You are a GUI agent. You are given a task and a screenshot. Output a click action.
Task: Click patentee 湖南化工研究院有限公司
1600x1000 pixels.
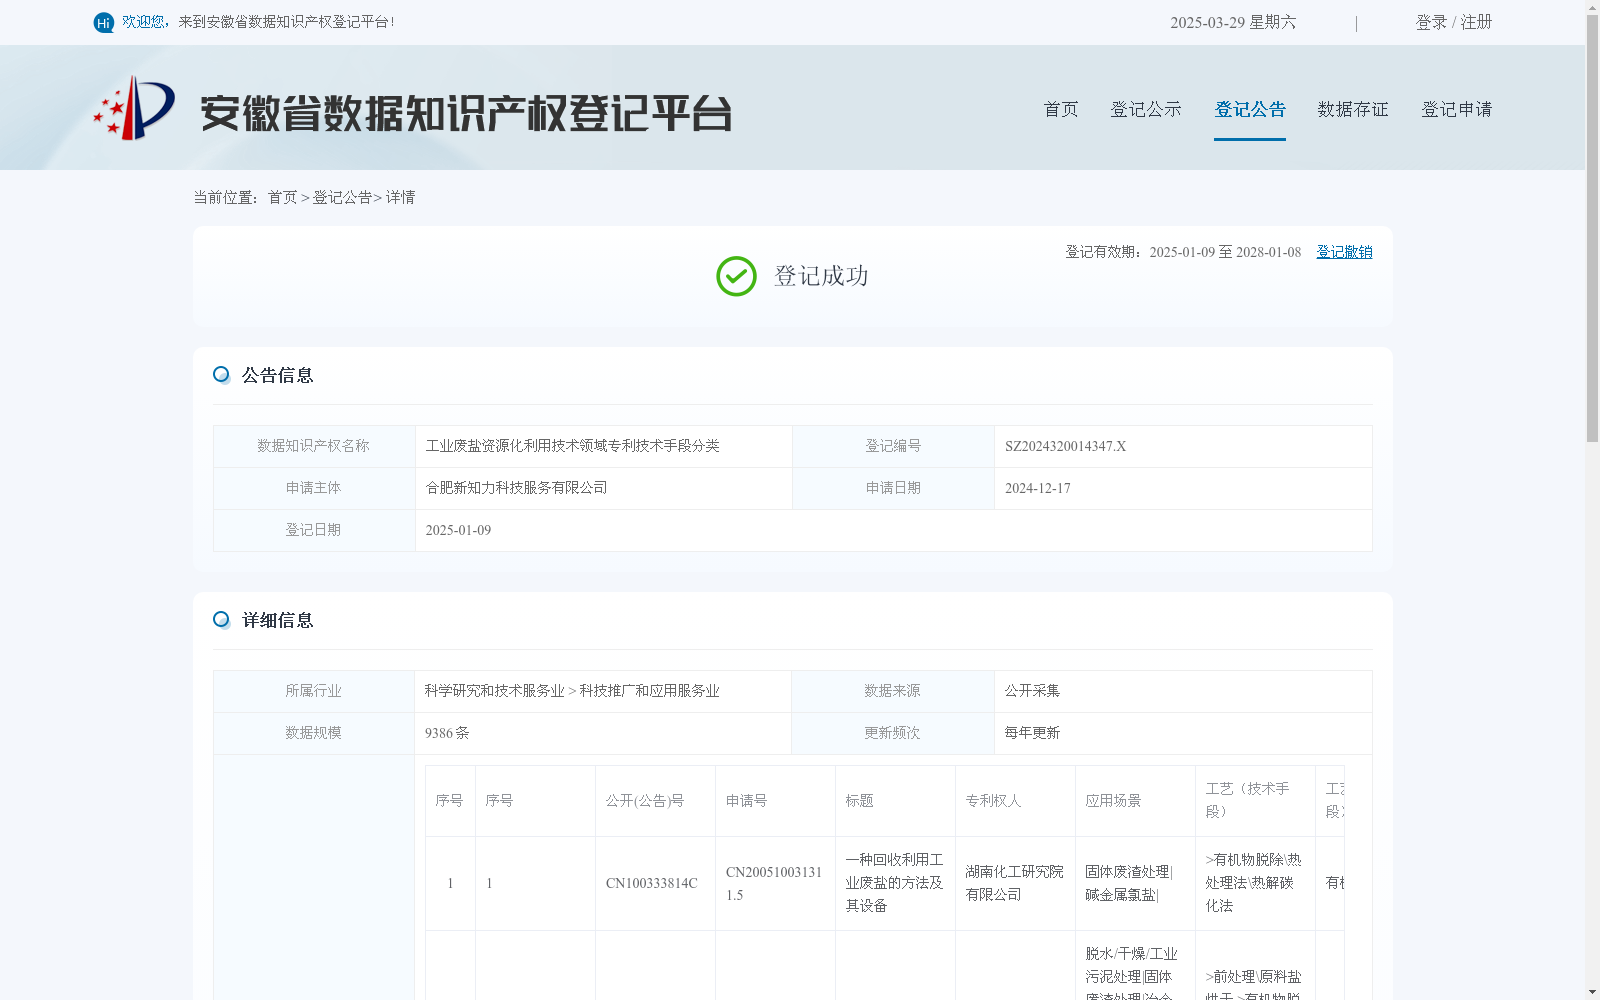[x=1014, y=883]
